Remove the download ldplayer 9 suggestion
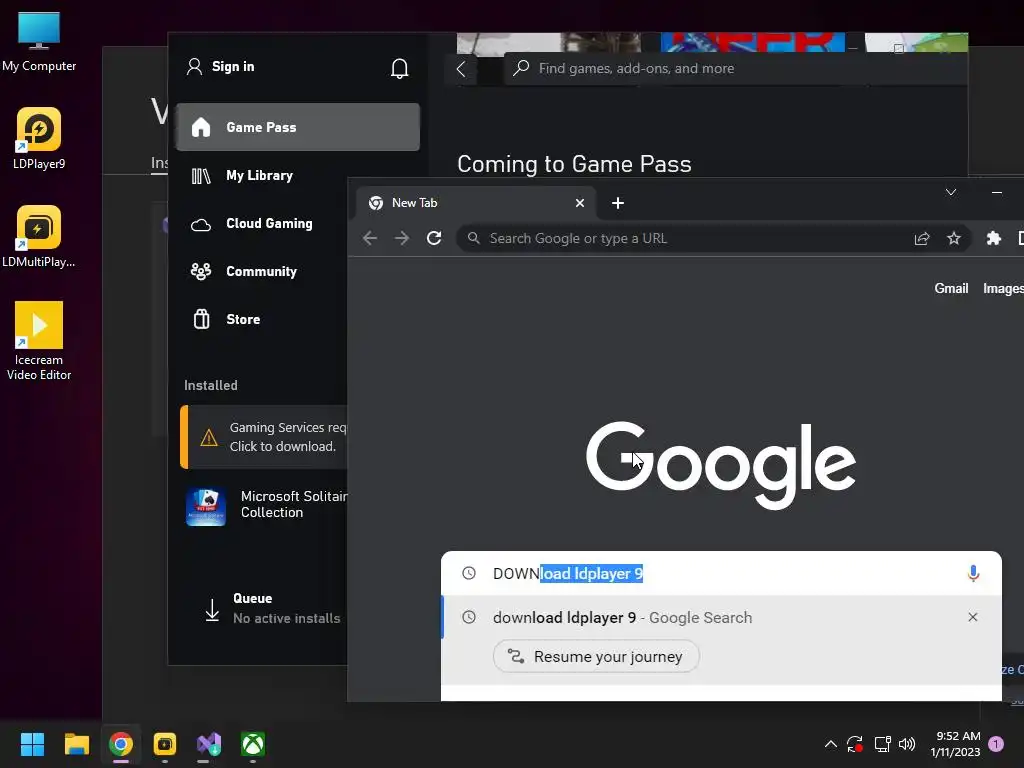1024x768 pixels. [972, 617]
